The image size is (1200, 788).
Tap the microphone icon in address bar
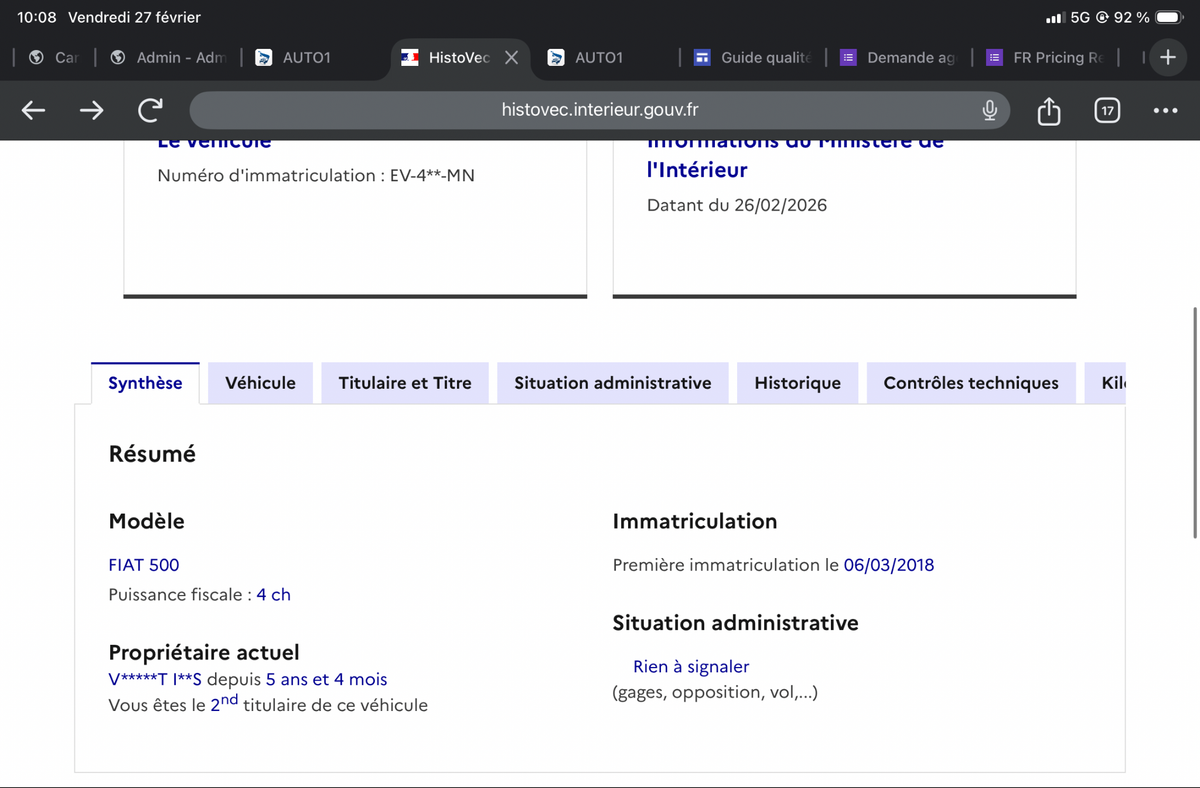point(989,110)
